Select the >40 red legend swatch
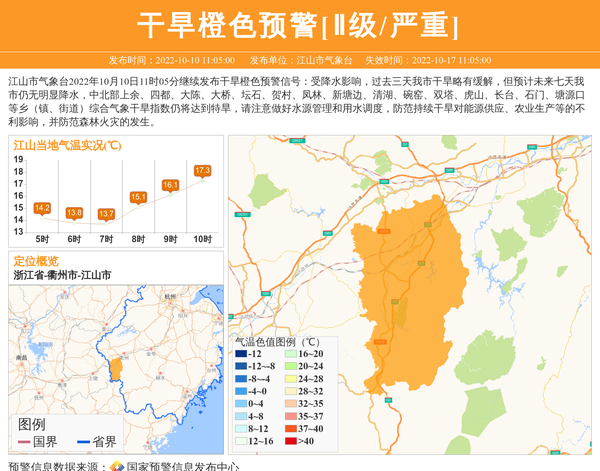The image size is (600, 471). (290, 440)
